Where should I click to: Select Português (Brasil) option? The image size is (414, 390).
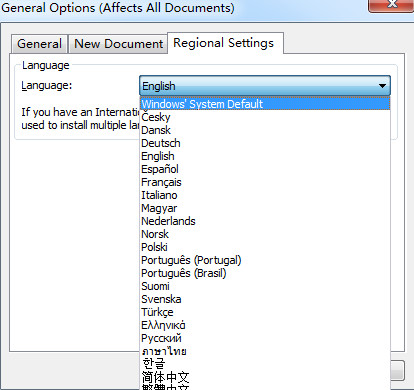tap(265, 273)
